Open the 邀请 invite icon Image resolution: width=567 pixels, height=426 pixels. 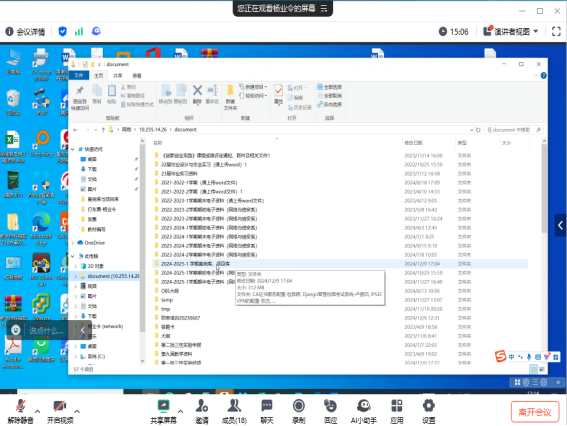[x=202, y=412]
